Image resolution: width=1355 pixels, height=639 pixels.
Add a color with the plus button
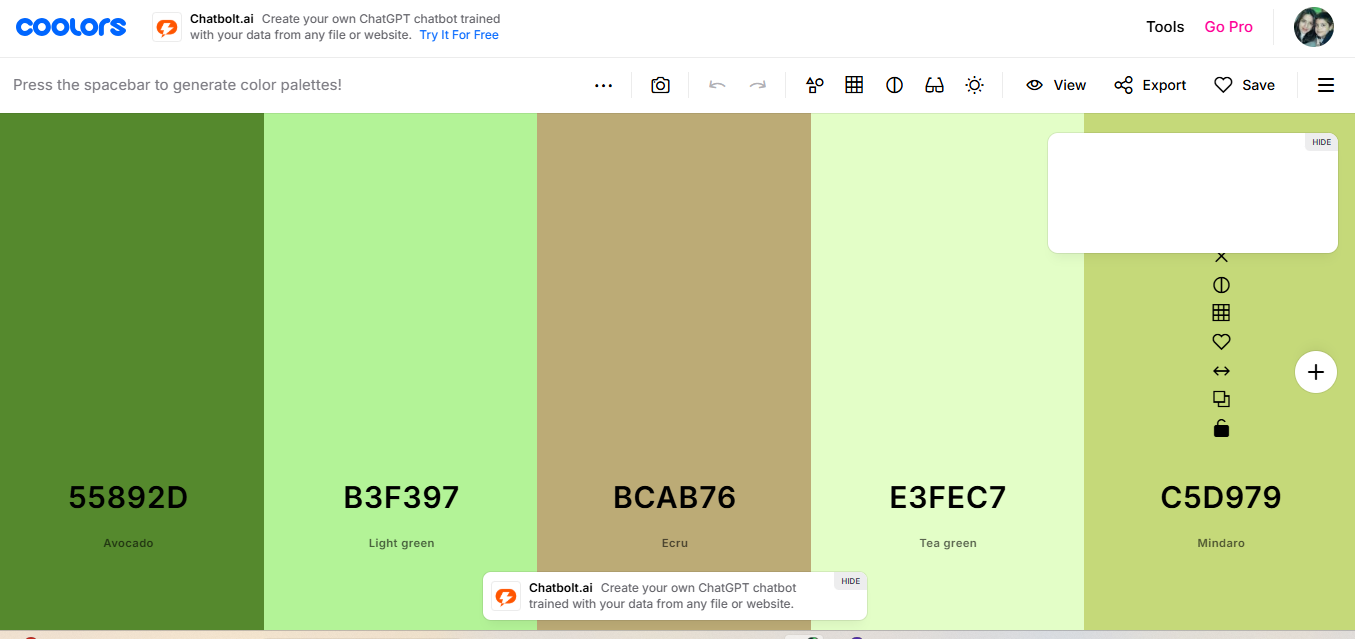(1316, 372)
